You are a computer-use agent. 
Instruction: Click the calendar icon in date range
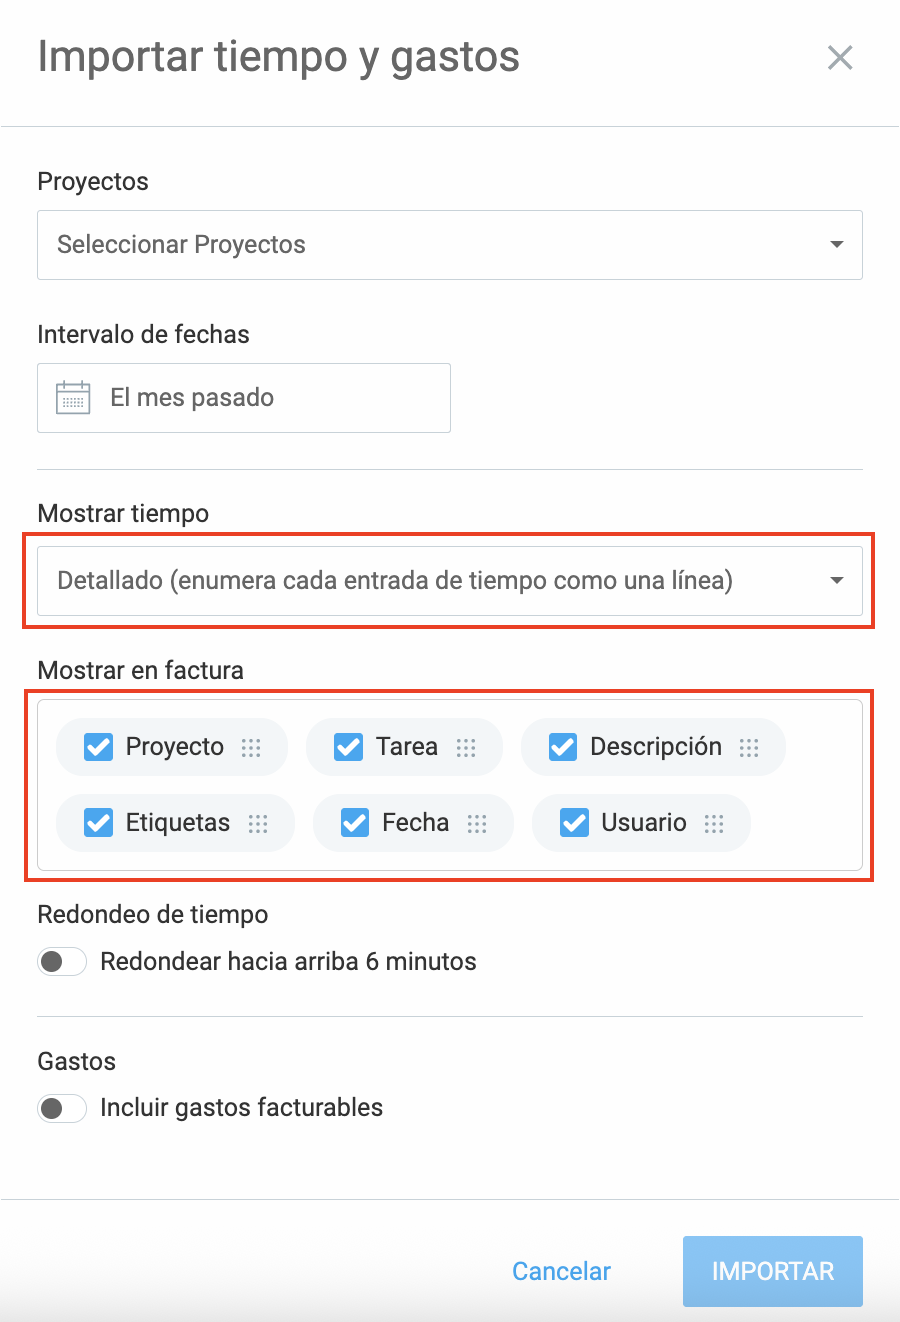click(x=73, y=398)
